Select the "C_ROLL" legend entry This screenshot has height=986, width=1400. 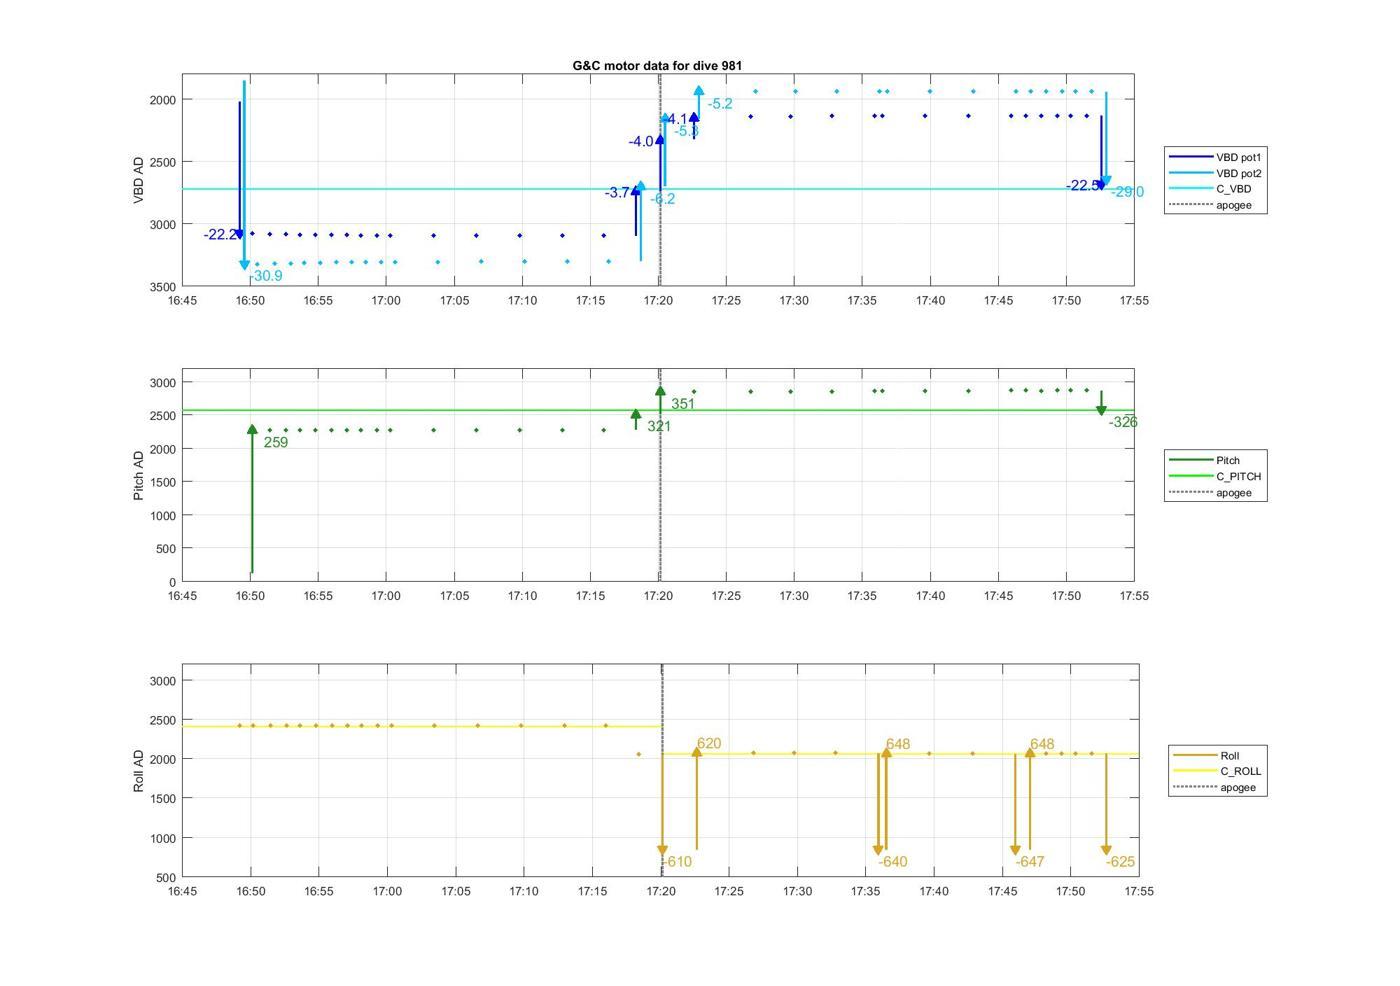1217,771
